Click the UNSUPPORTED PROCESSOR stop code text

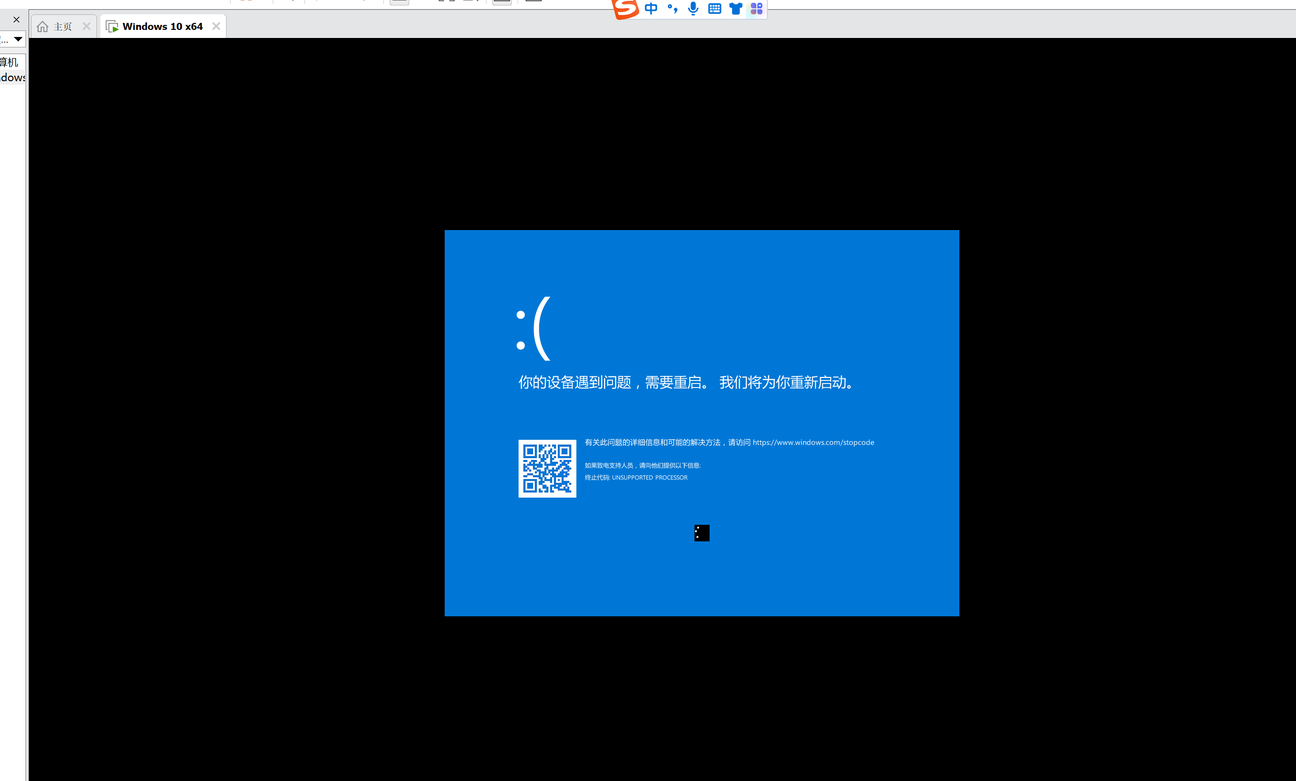click(x=650, y=478)
